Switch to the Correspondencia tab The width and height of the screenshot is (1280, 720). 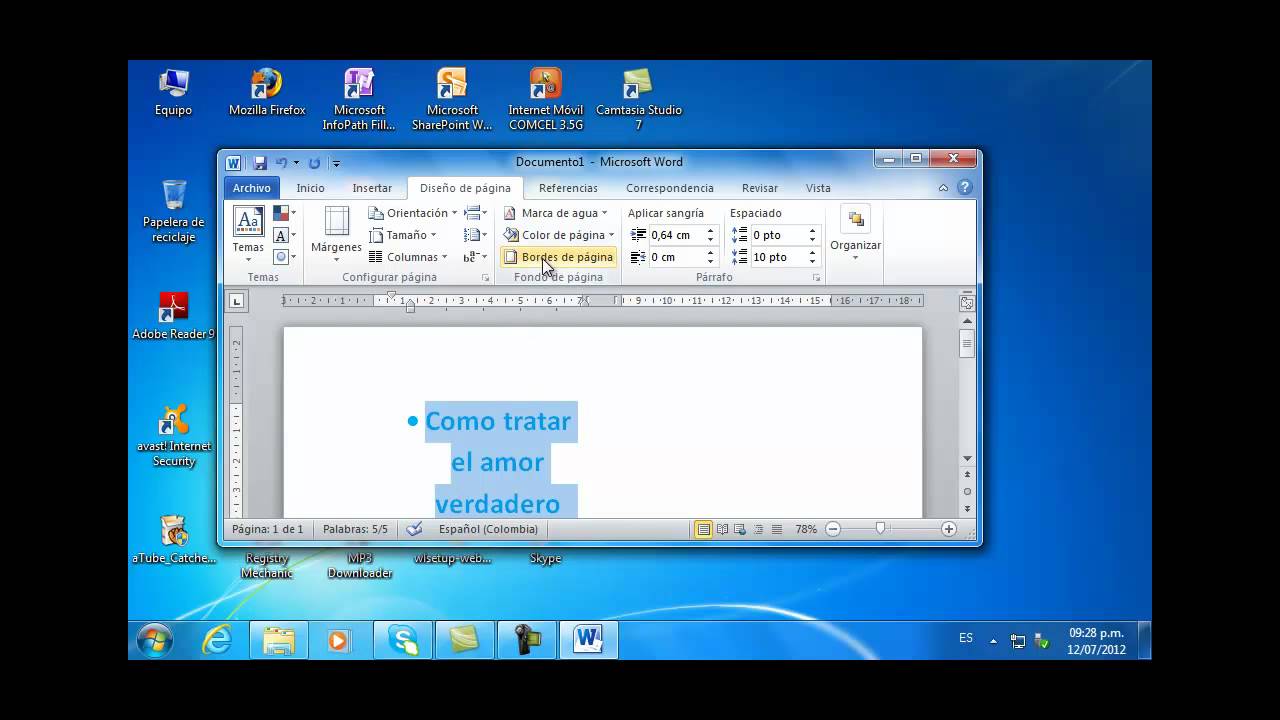pyautogui.click(x=670, y=188)
